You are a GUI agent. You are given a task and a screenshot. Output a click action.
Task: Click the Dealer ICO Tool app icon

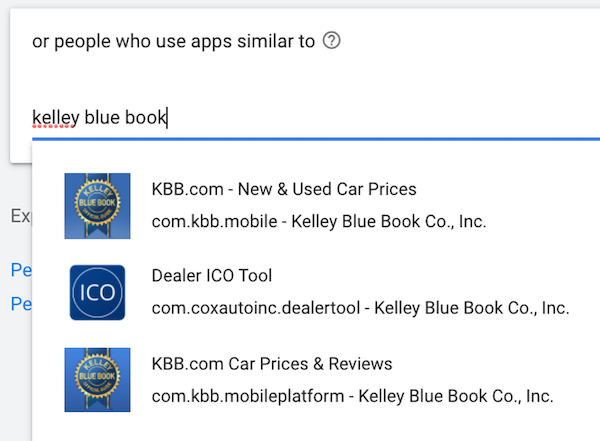coord(97,292)
